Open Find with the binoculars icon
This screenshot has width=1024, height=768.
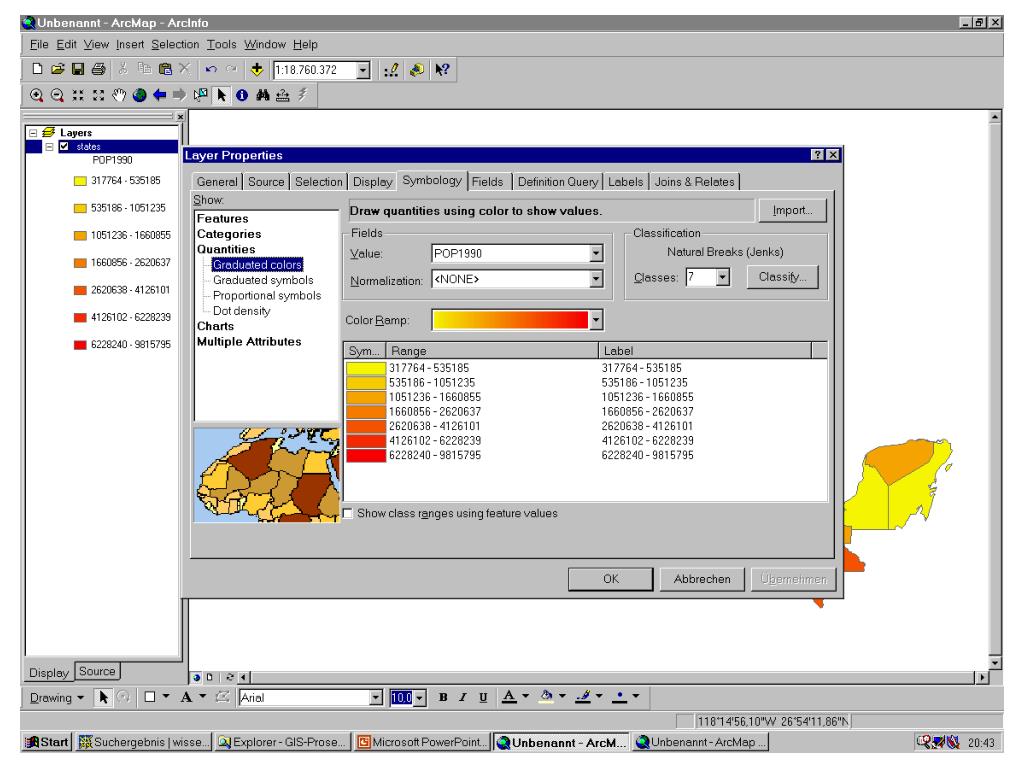pos(263,95)
